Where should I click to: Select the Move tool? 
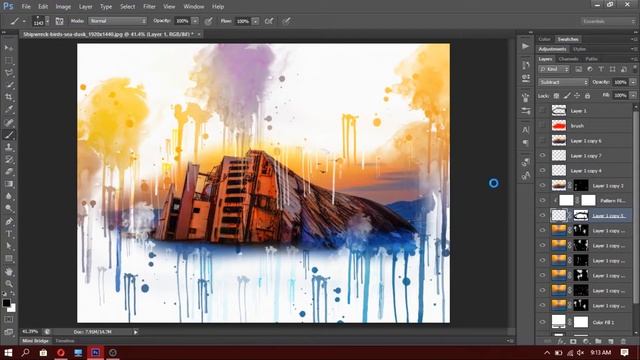pos(9,48)
